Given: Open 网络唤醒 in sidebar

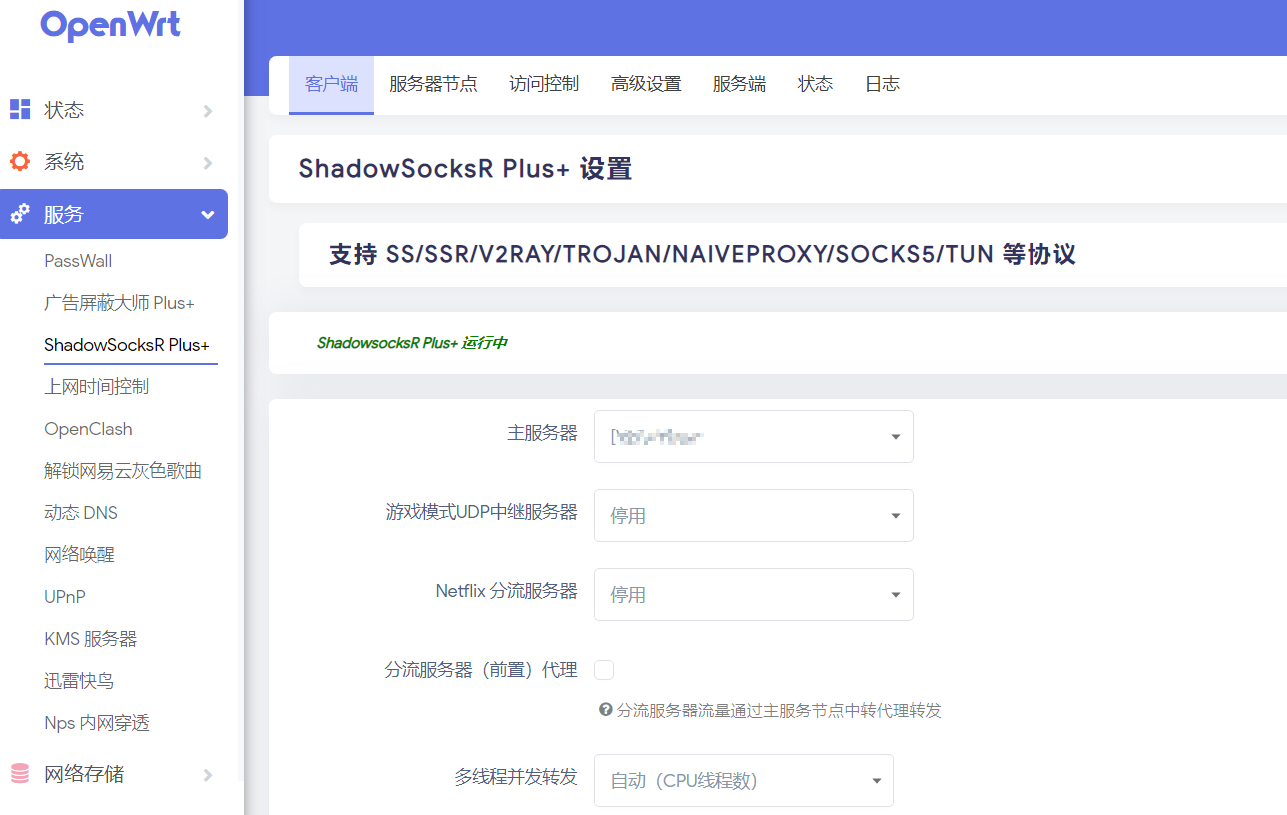Looking at the screenshot, I should tap(79, 555).
